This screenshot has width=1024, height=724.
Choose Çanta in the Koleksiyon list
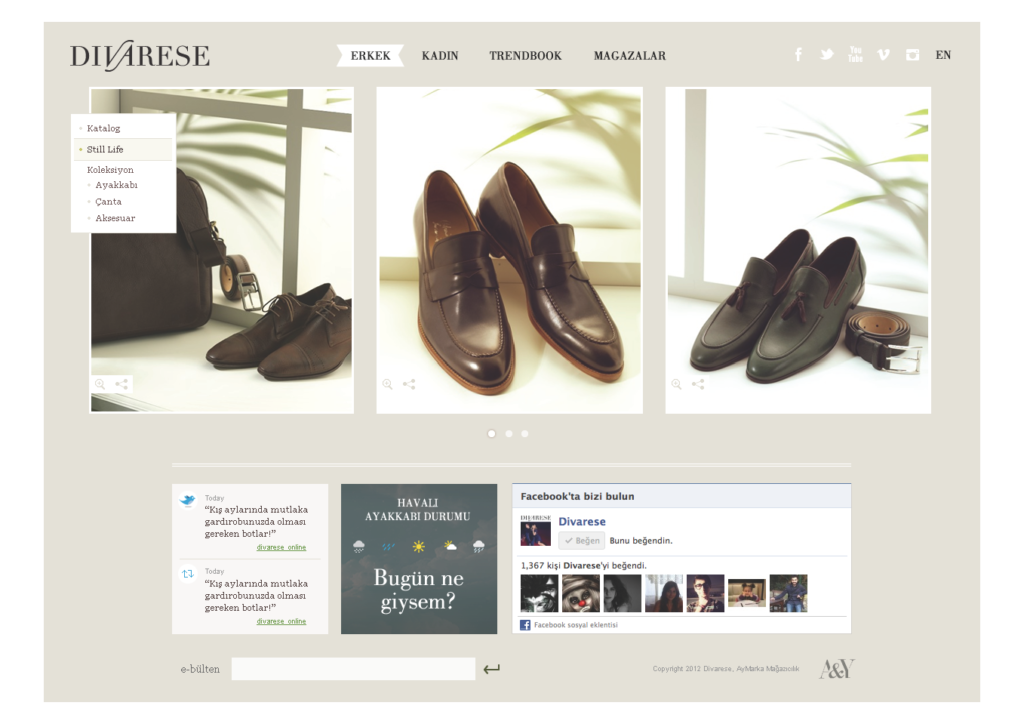click(108, 201)
